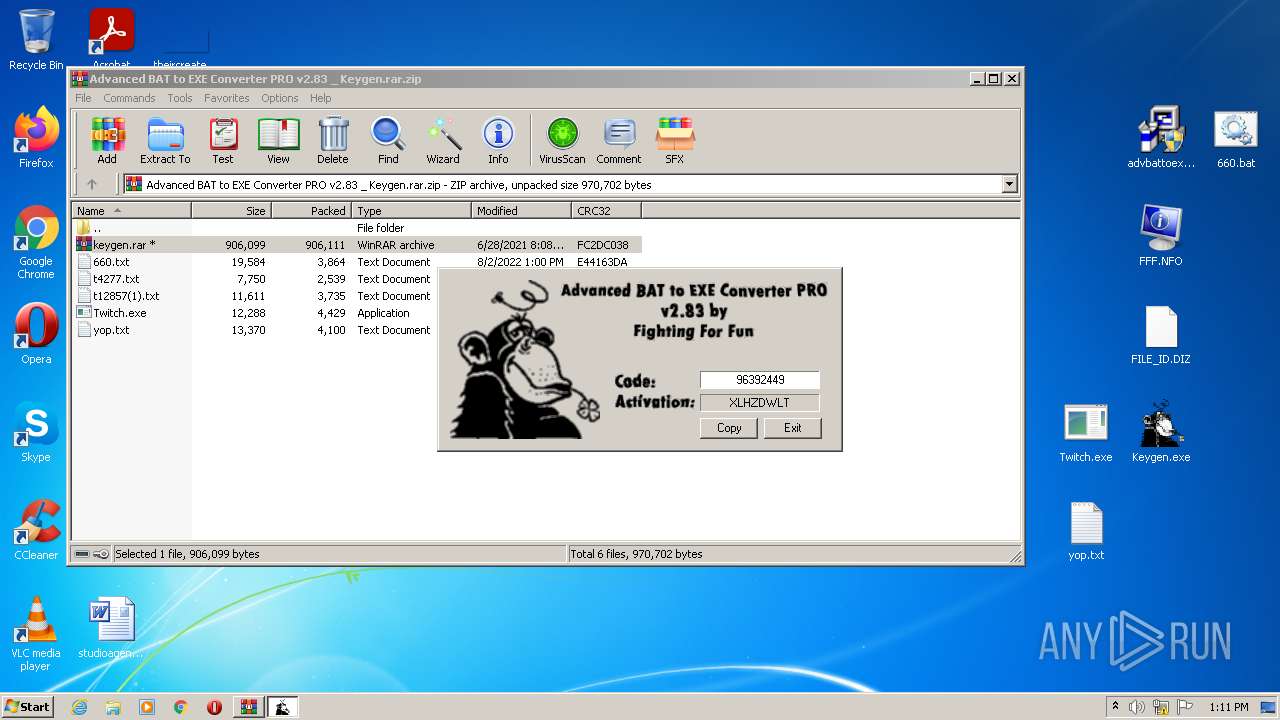Open VLC media player shortcut

click(36, 634)
